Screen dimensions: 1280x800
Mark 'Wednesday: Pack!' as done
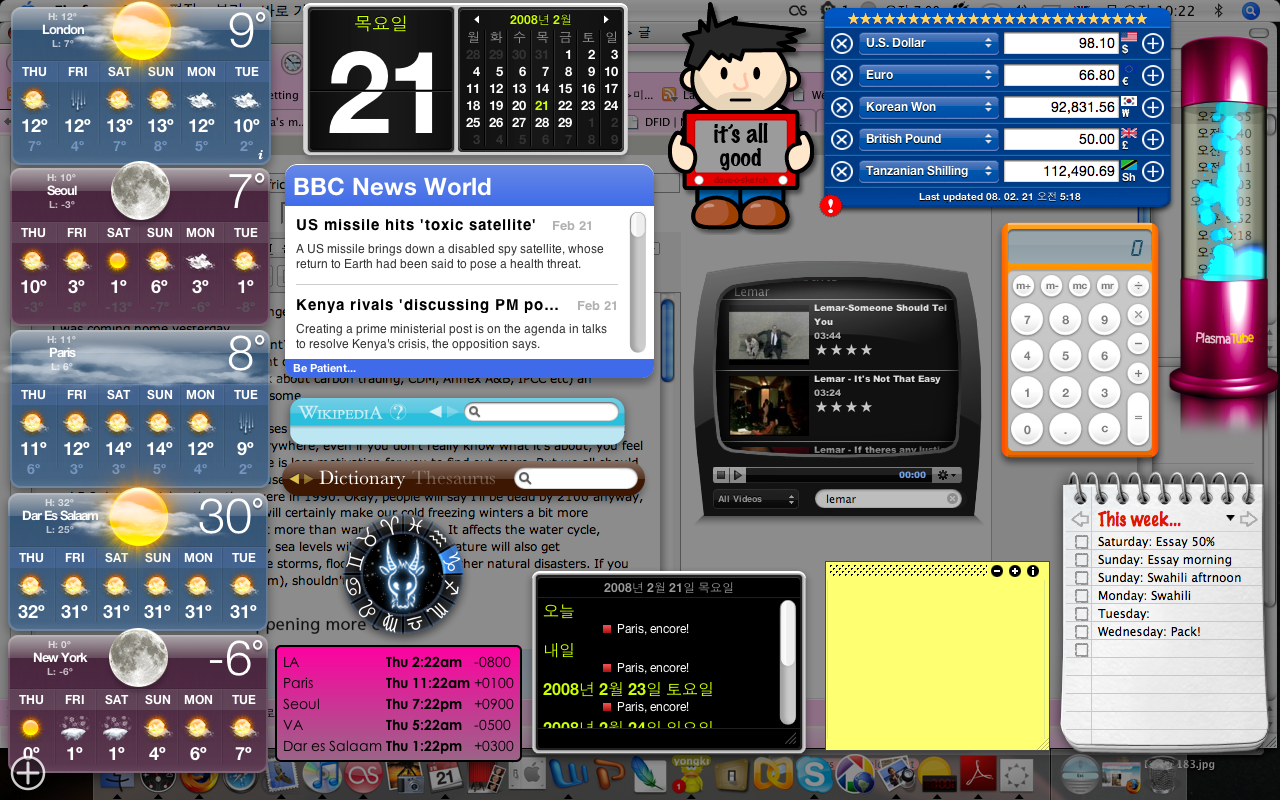(1081, 632)
